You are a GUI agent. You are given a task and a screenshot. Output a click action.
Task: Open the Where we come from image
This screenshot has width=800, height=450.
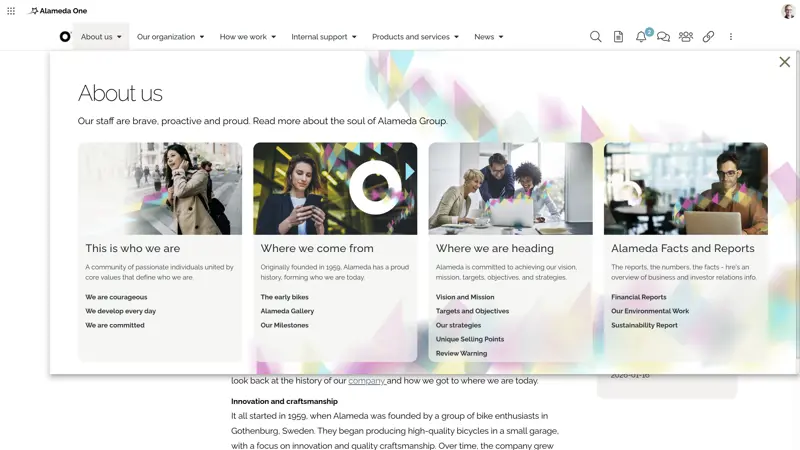pyautogui.click(x=335, y=189)
